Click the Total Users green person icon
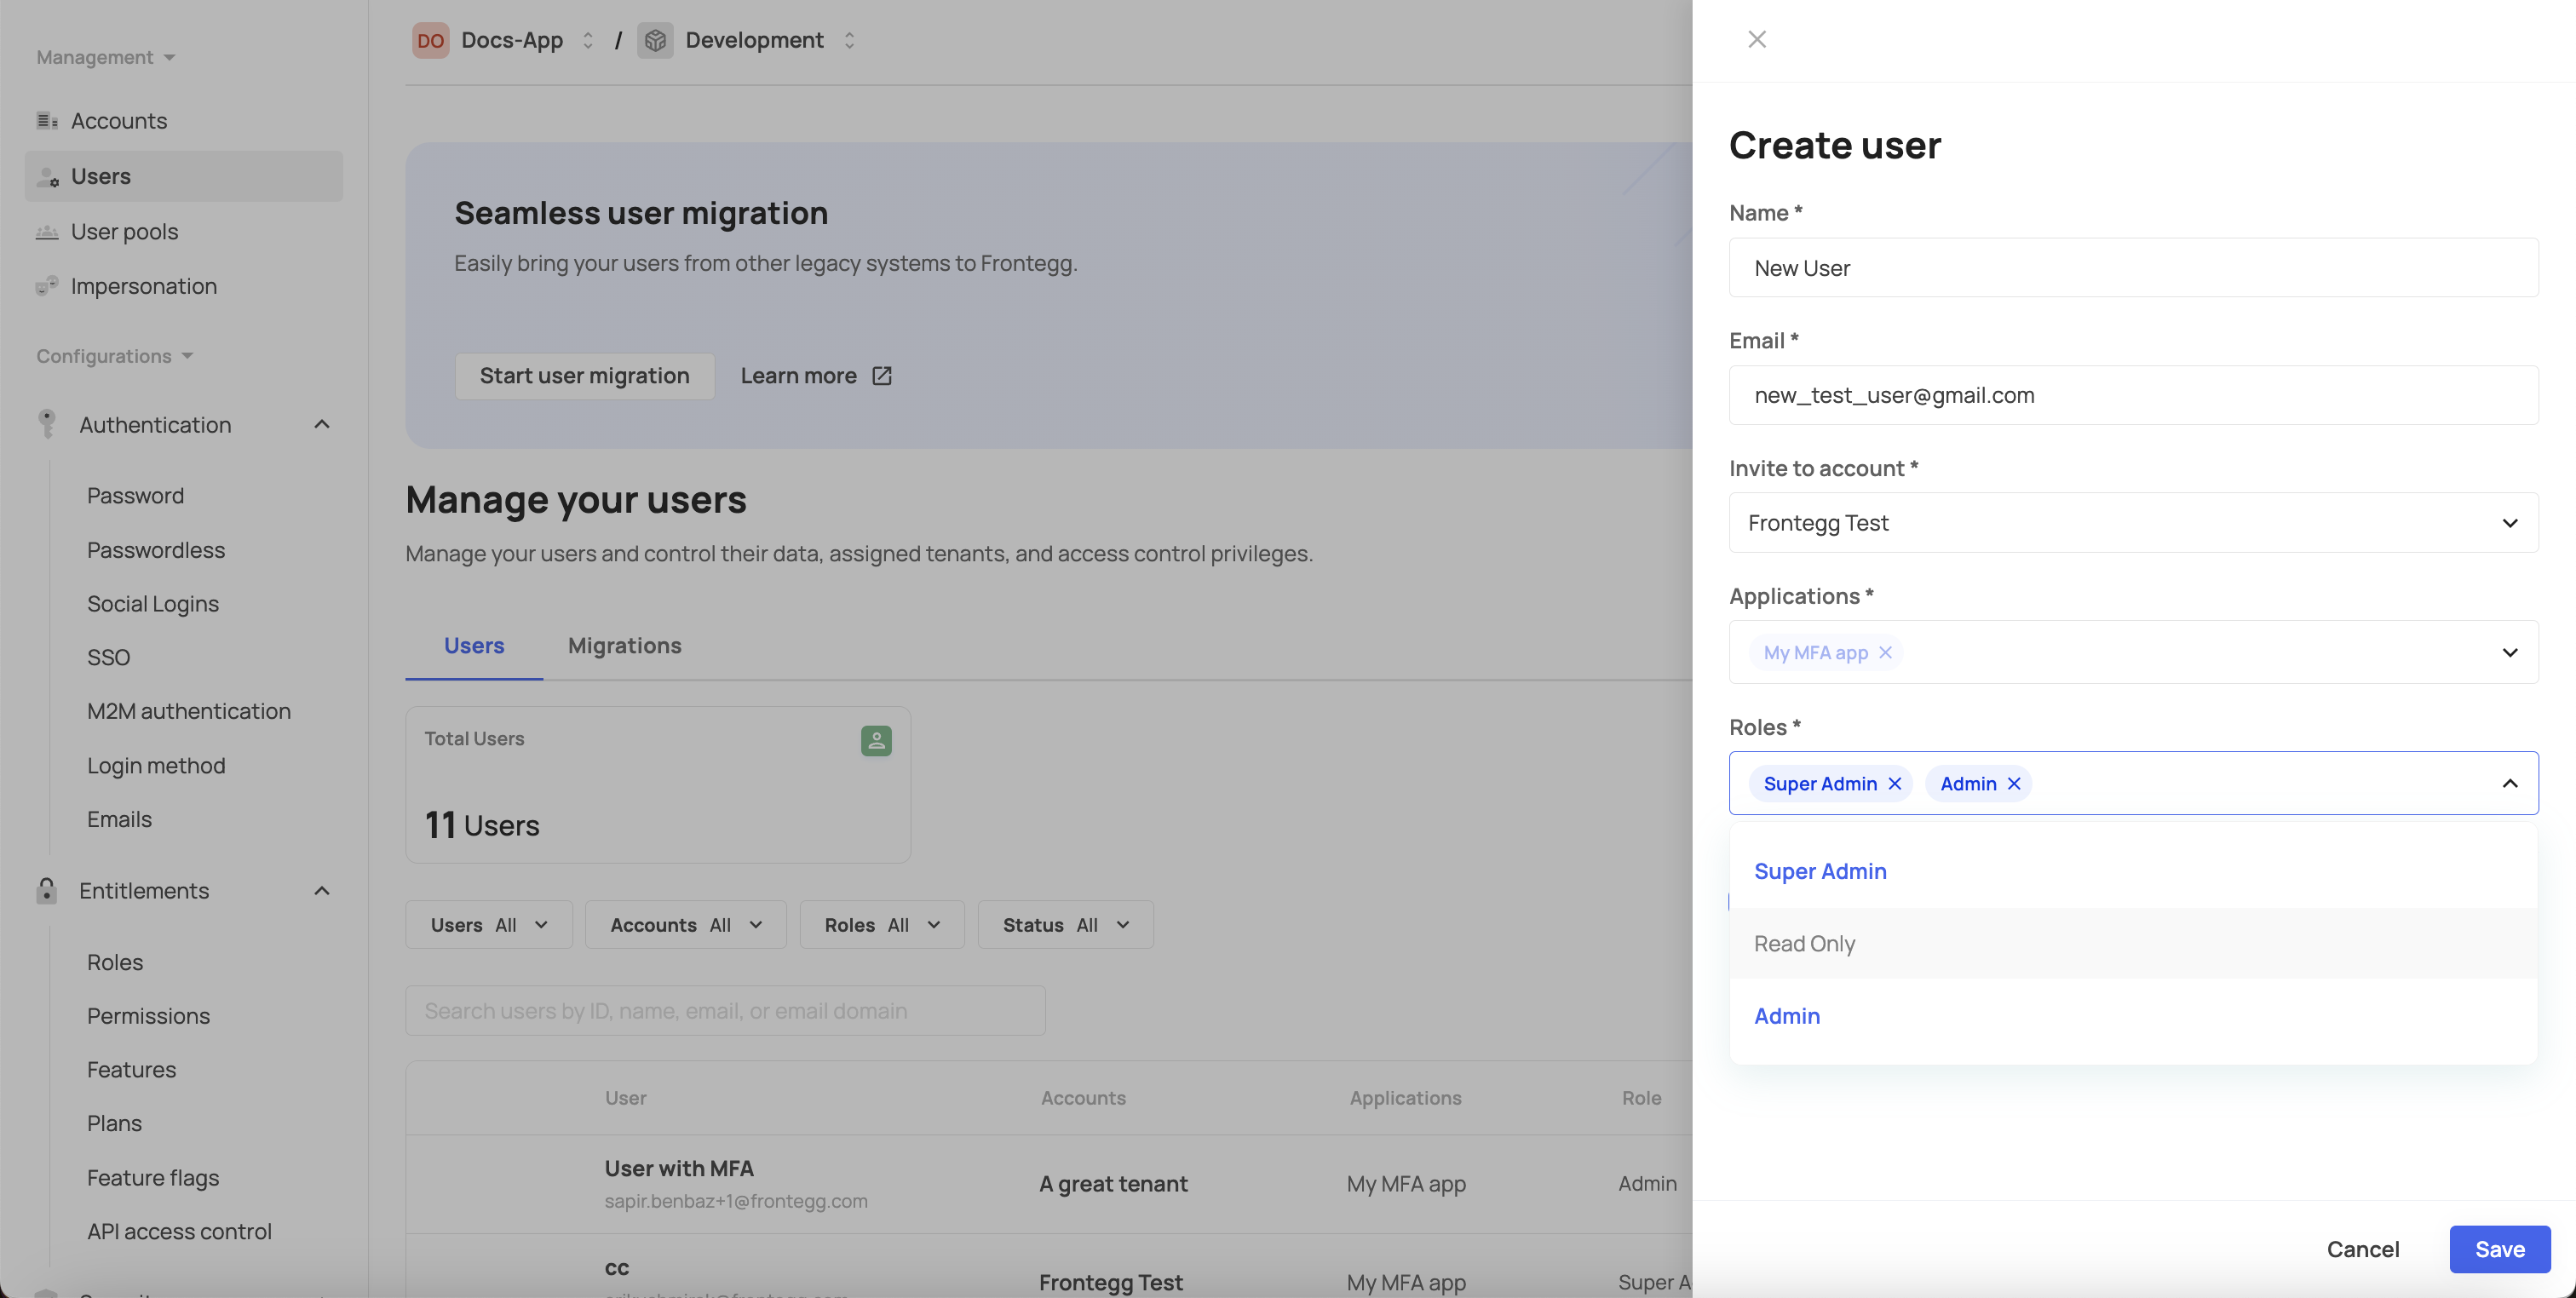 876,740
